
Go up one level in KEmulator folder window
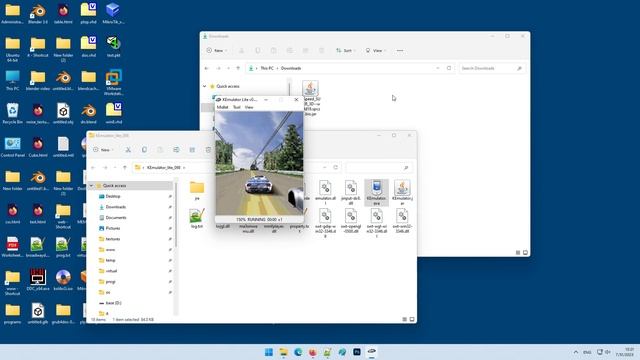click(x=125, y=168)
